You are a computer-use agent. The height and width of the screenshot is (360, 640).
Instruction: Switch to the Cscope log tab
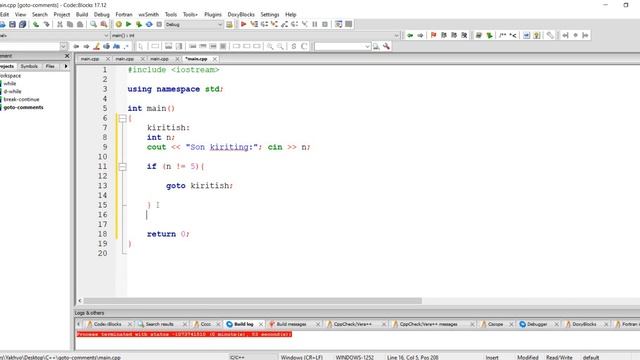click(495, 324)
